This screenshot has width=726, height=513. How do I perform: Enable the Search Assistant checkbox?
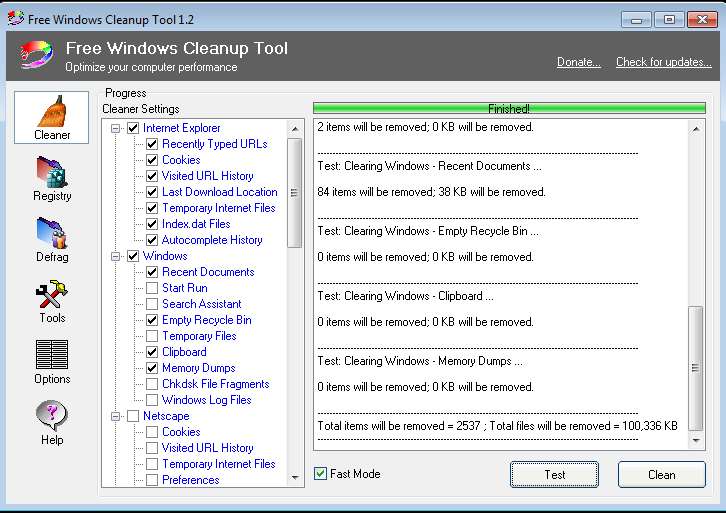click(152, 304)
